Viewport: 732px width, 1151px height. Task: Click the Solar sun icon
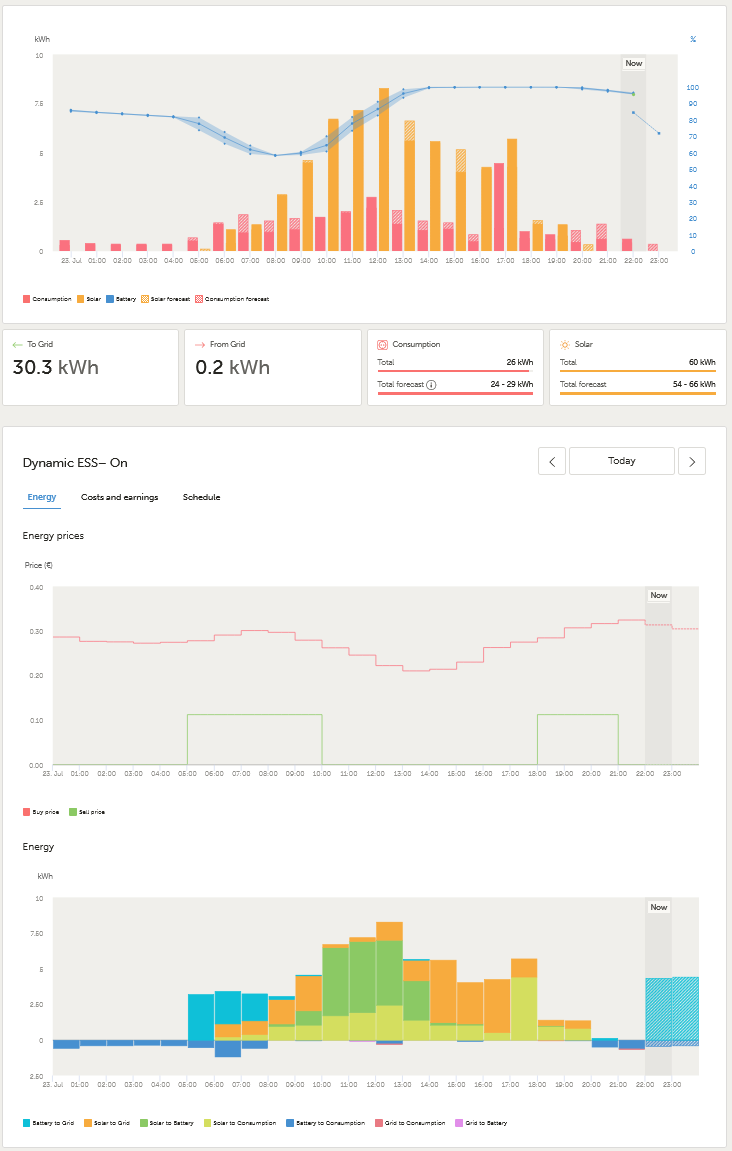point(565,344)
